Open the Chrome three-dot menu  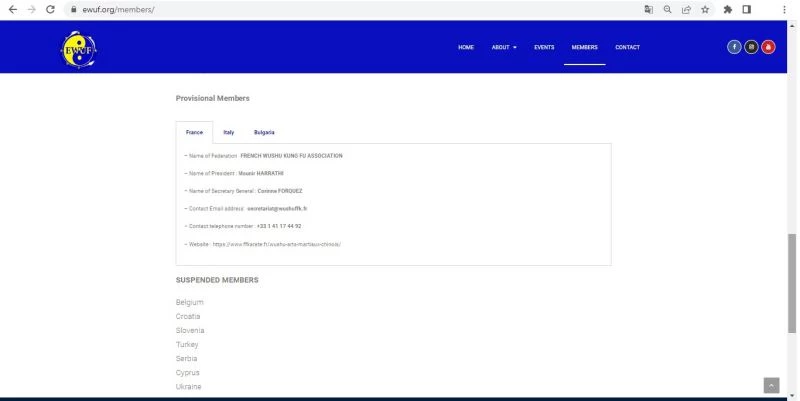784,9
